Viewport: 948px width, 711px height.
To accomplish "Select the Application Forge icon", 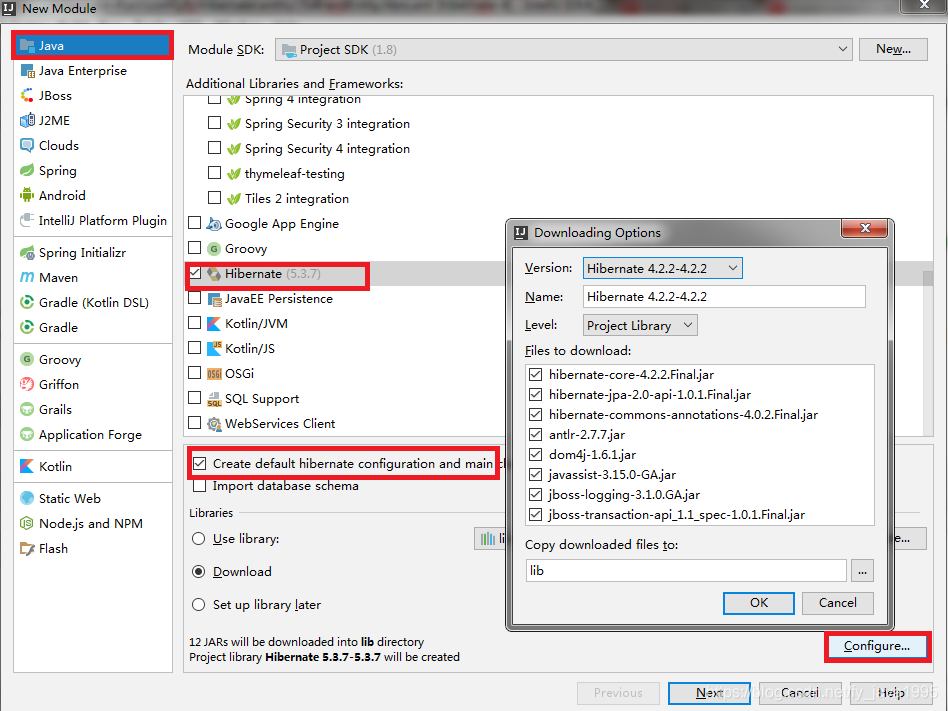I will (27, 435).
